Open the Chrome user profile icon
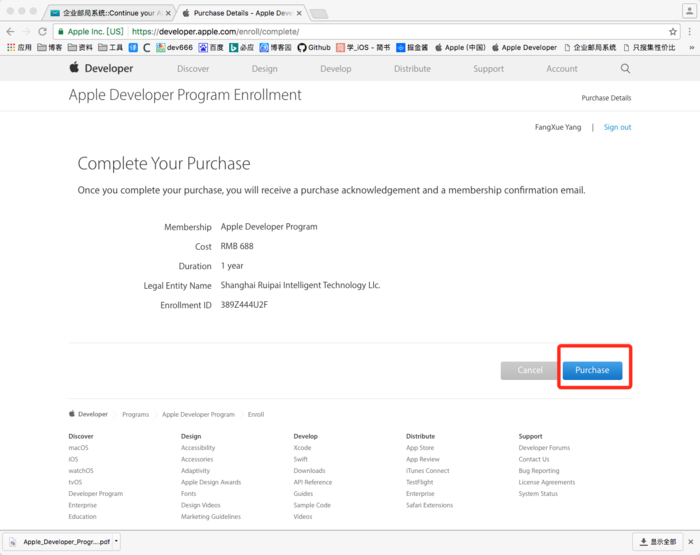Screen dimensions: 700x555 pyautogui.click(x=689, y=11)
